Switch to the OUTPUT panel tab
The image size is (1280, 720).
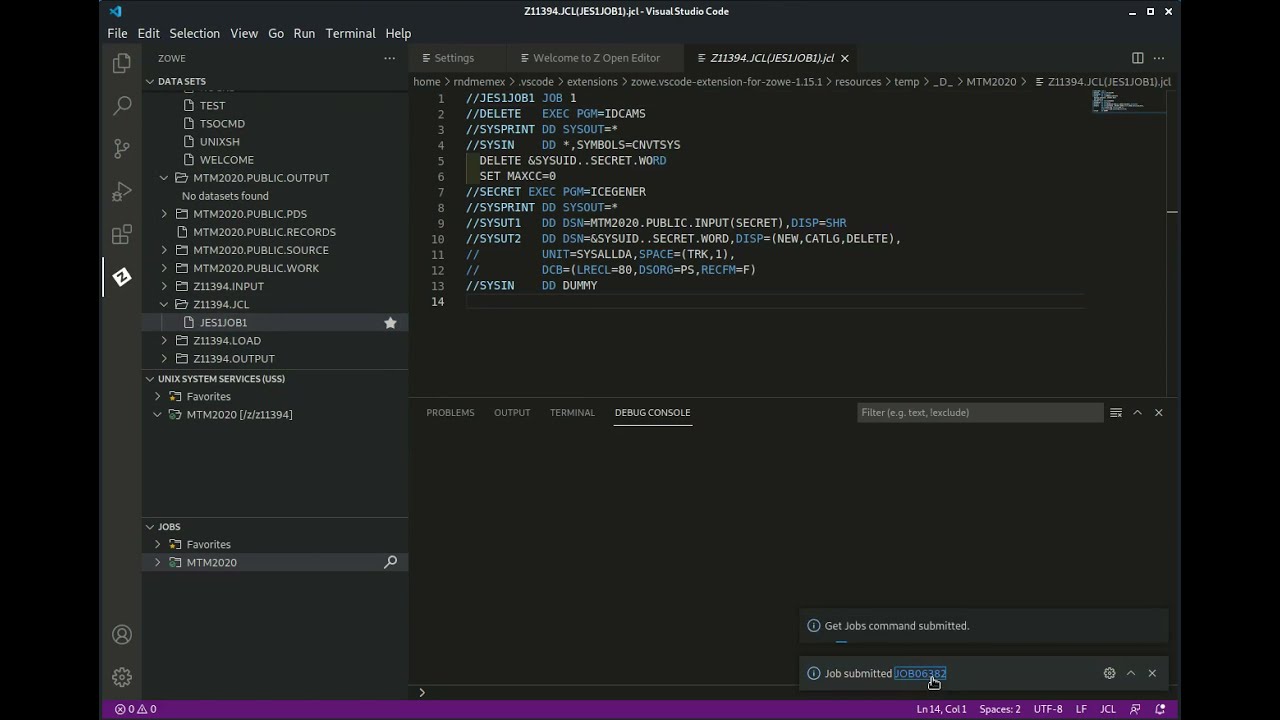pyautogui.click(x=512, y=412)
